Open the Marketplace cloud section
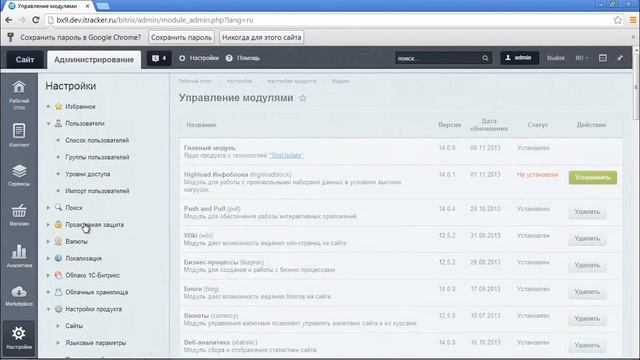 point(19,296)
